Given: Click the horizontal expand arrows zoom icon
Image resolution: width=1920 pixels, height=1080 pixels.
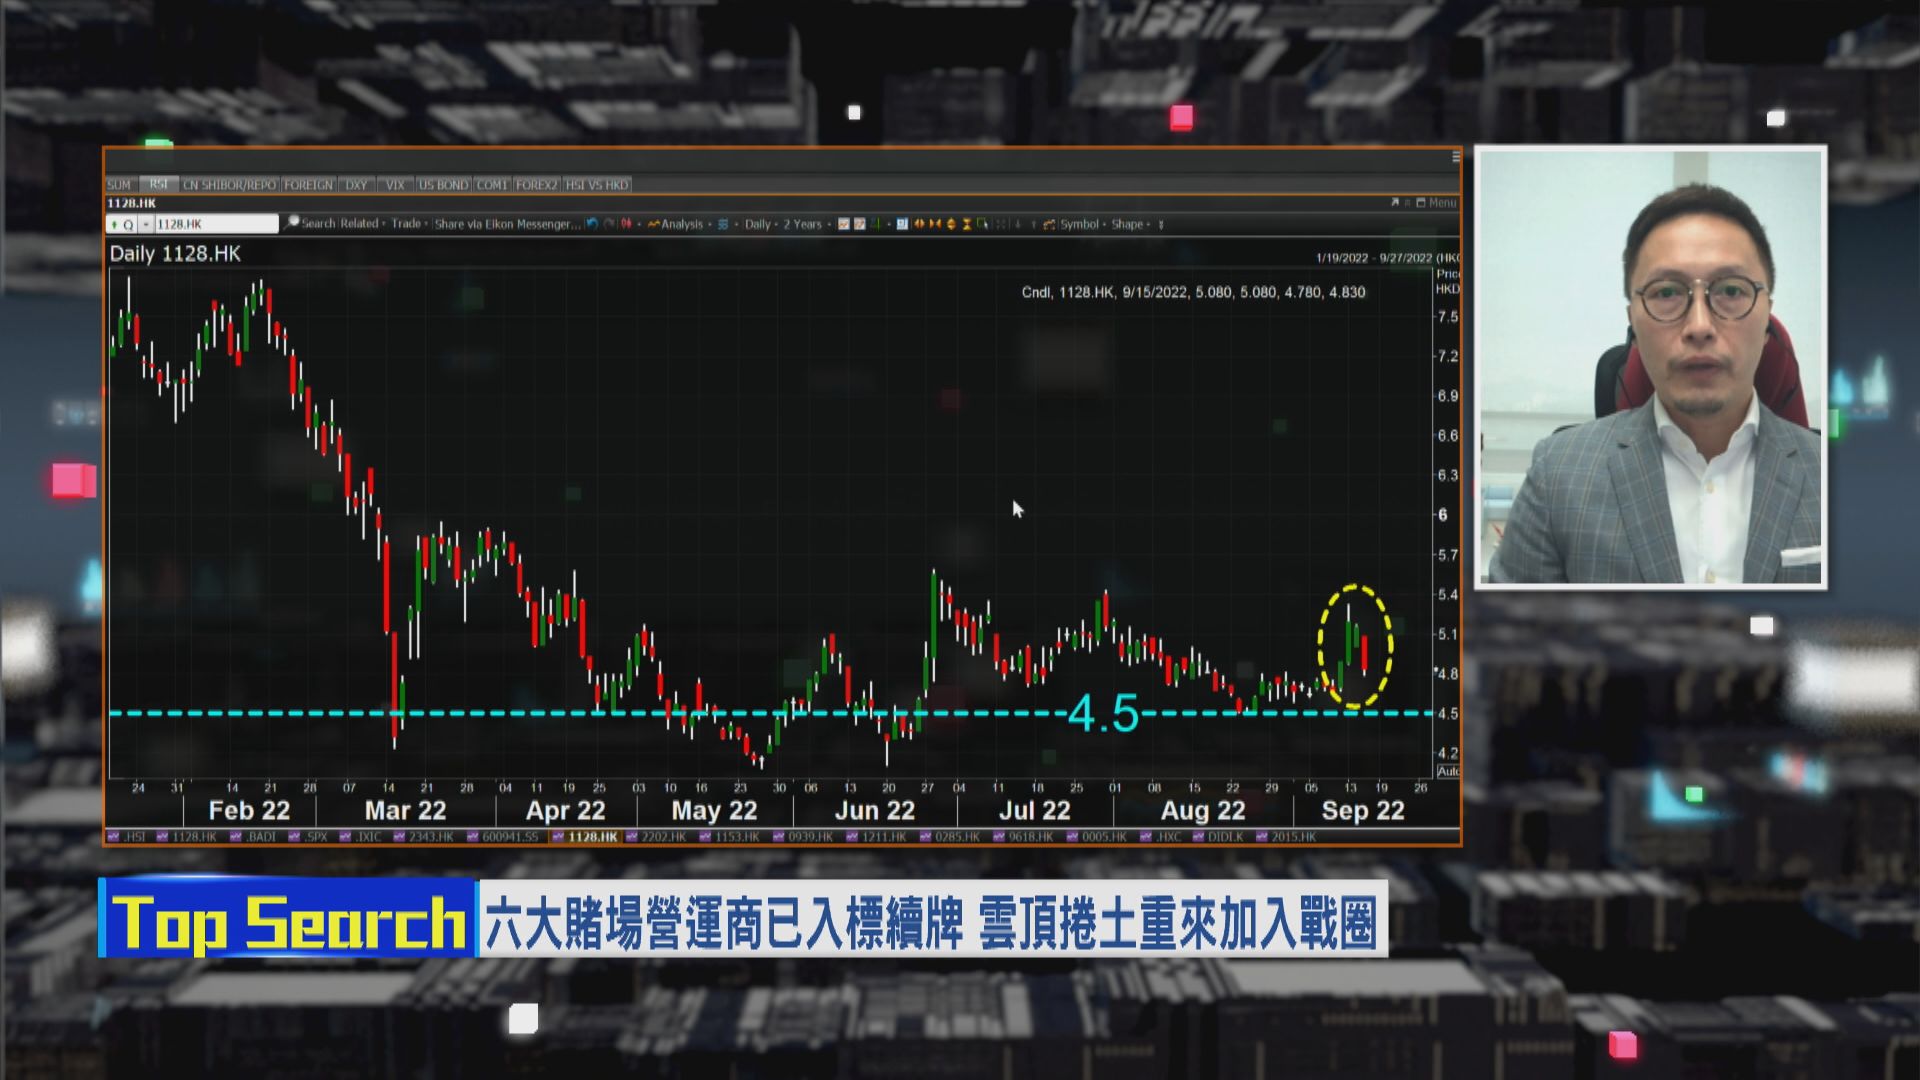Looking at the screenshot, I should click(919, 224).
